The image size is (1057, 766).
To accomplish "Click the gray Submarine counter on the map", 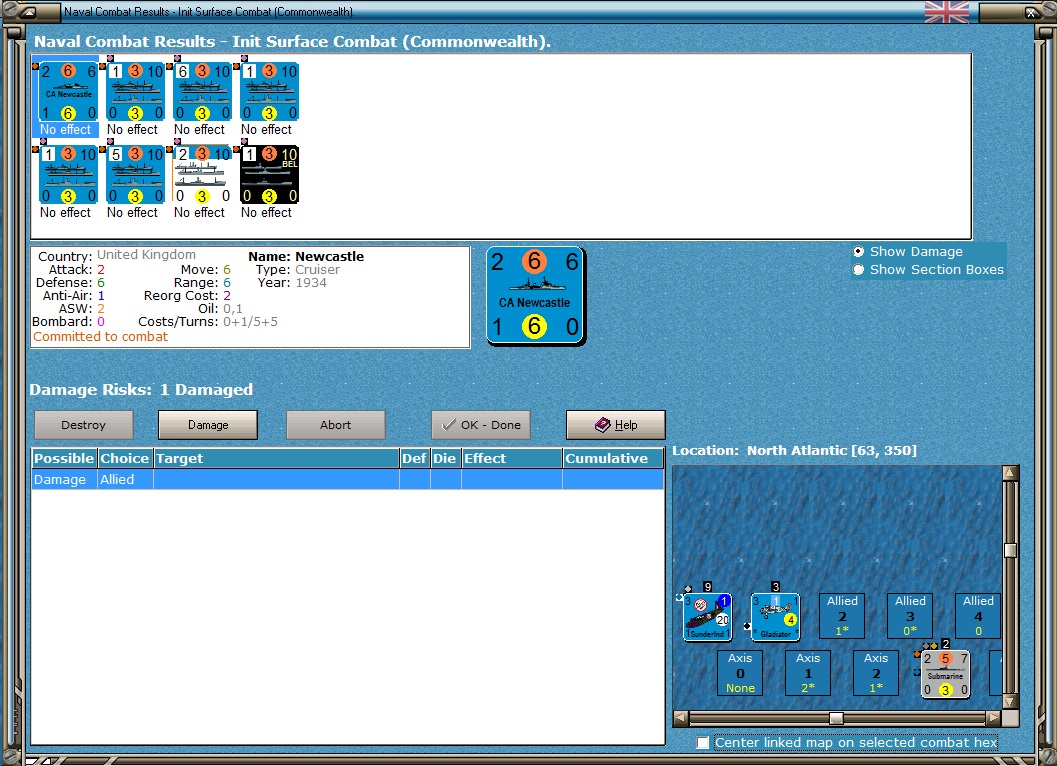I will [x=945, y=674].
